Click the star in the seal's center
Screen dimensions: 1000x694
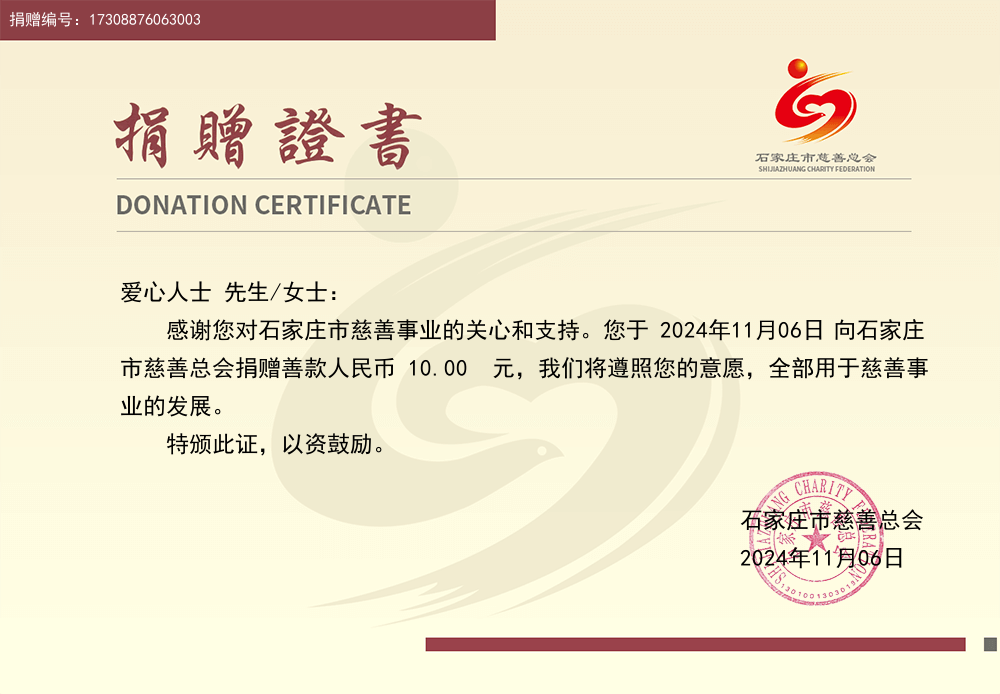[809, 541]
